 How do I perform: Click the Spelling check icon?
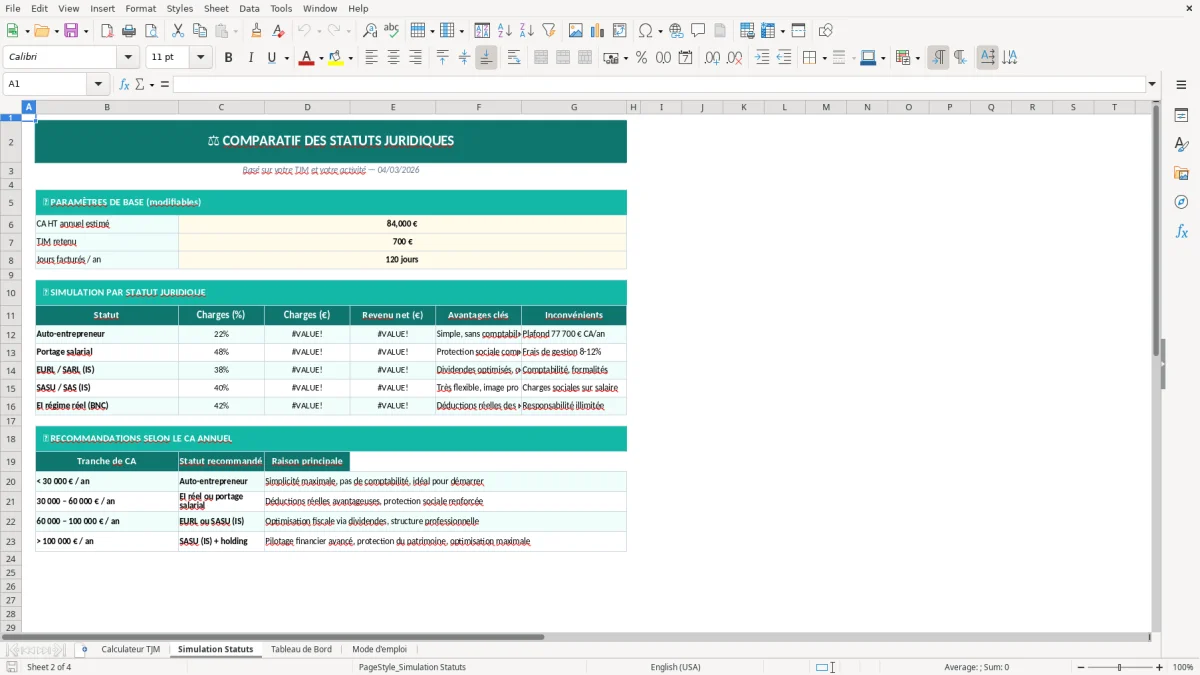click(392, 31)
